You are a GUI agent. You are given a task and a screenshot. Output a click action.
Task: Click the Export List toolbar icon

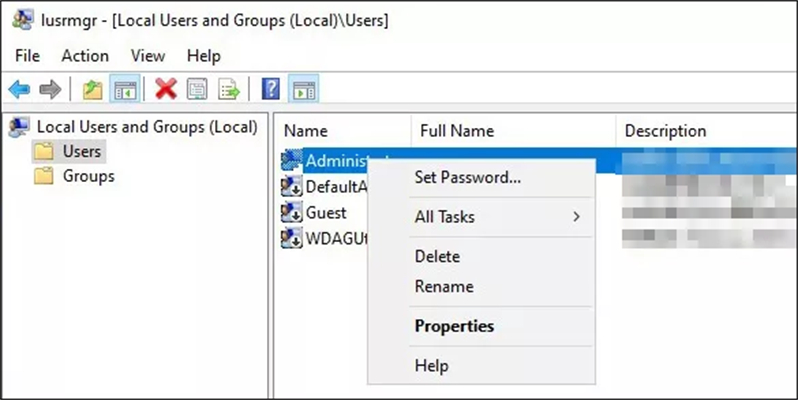[x=229, y=90]
